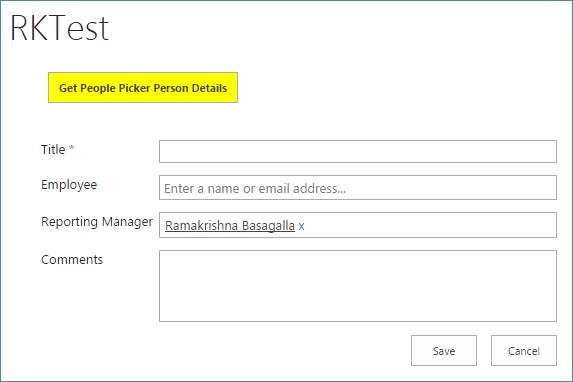
Task: Select the RKTest page heading
Action: [x=60, y=28]
